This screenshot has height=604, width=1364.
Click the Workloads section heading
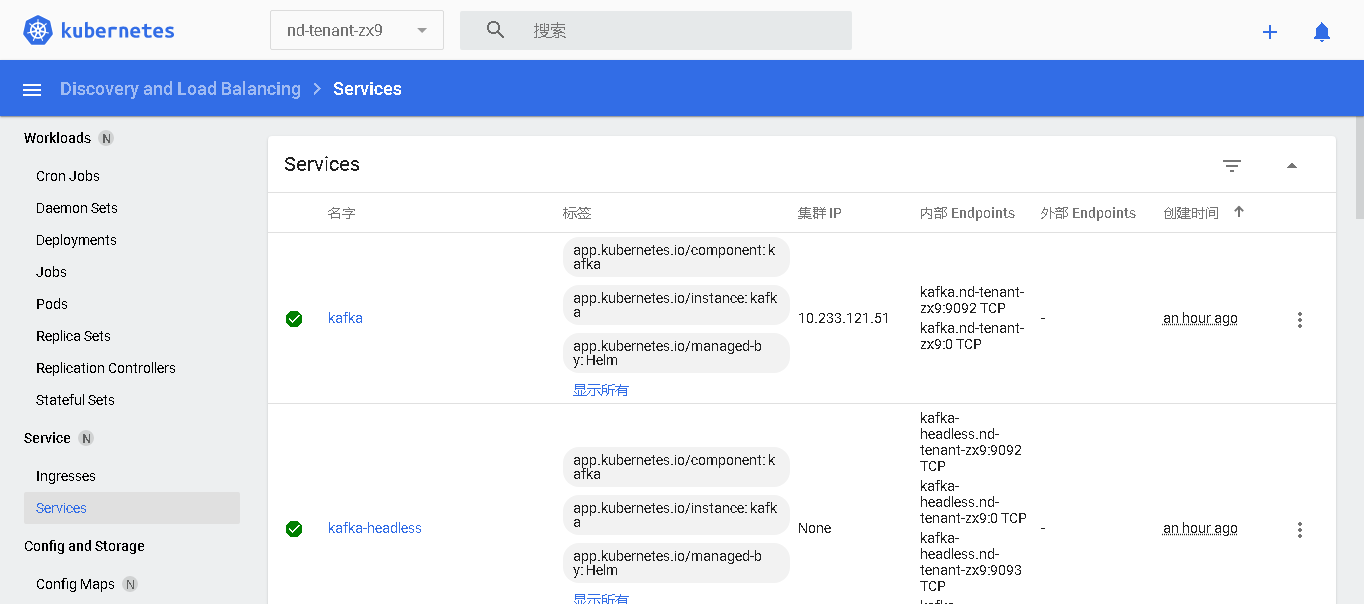(x=57, y=138)
